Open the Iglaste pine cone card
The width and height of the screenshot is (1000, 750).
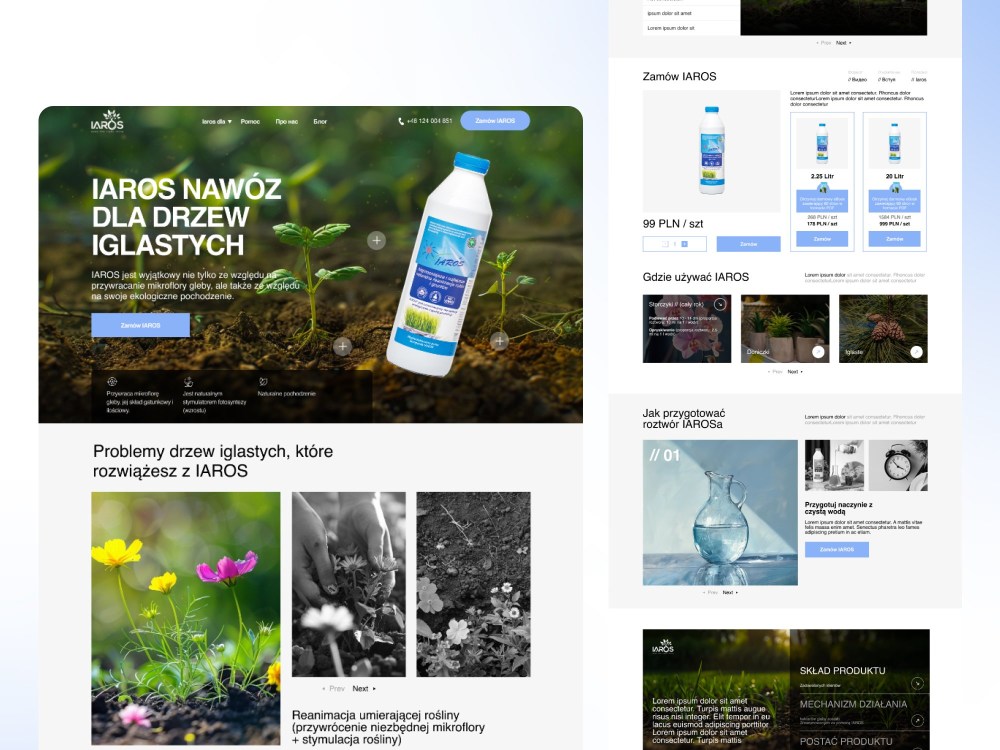(x=883, y=328)
